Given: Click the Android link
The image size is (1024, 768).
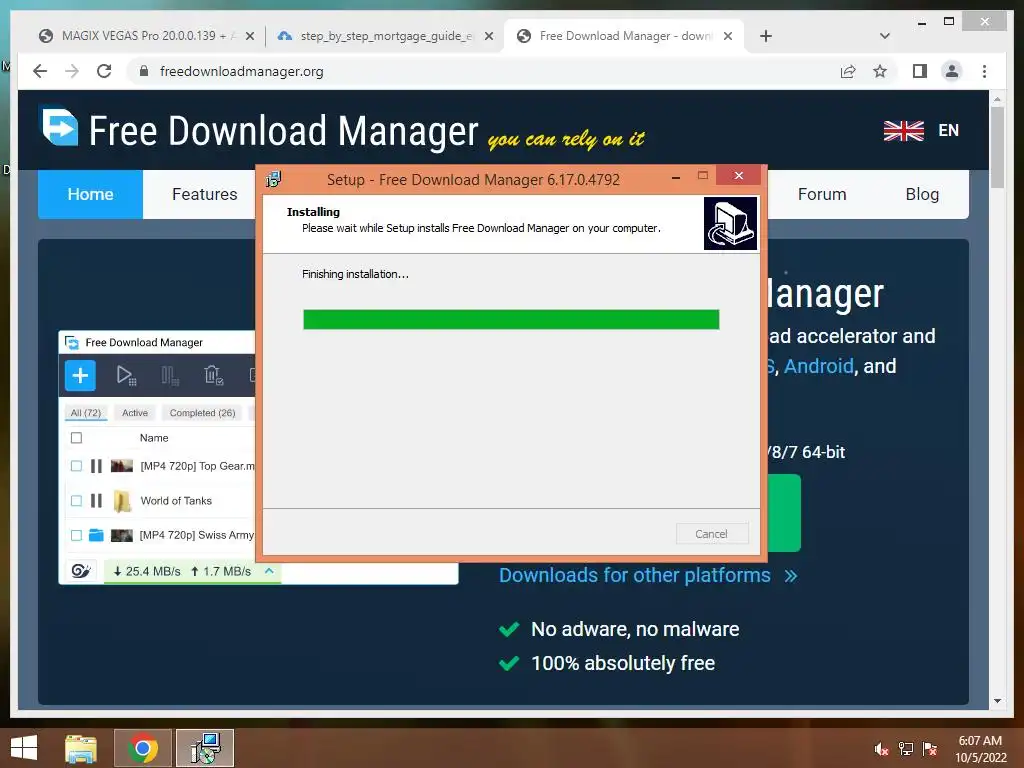Looking at the screenshot, I should tap(818, 366).
